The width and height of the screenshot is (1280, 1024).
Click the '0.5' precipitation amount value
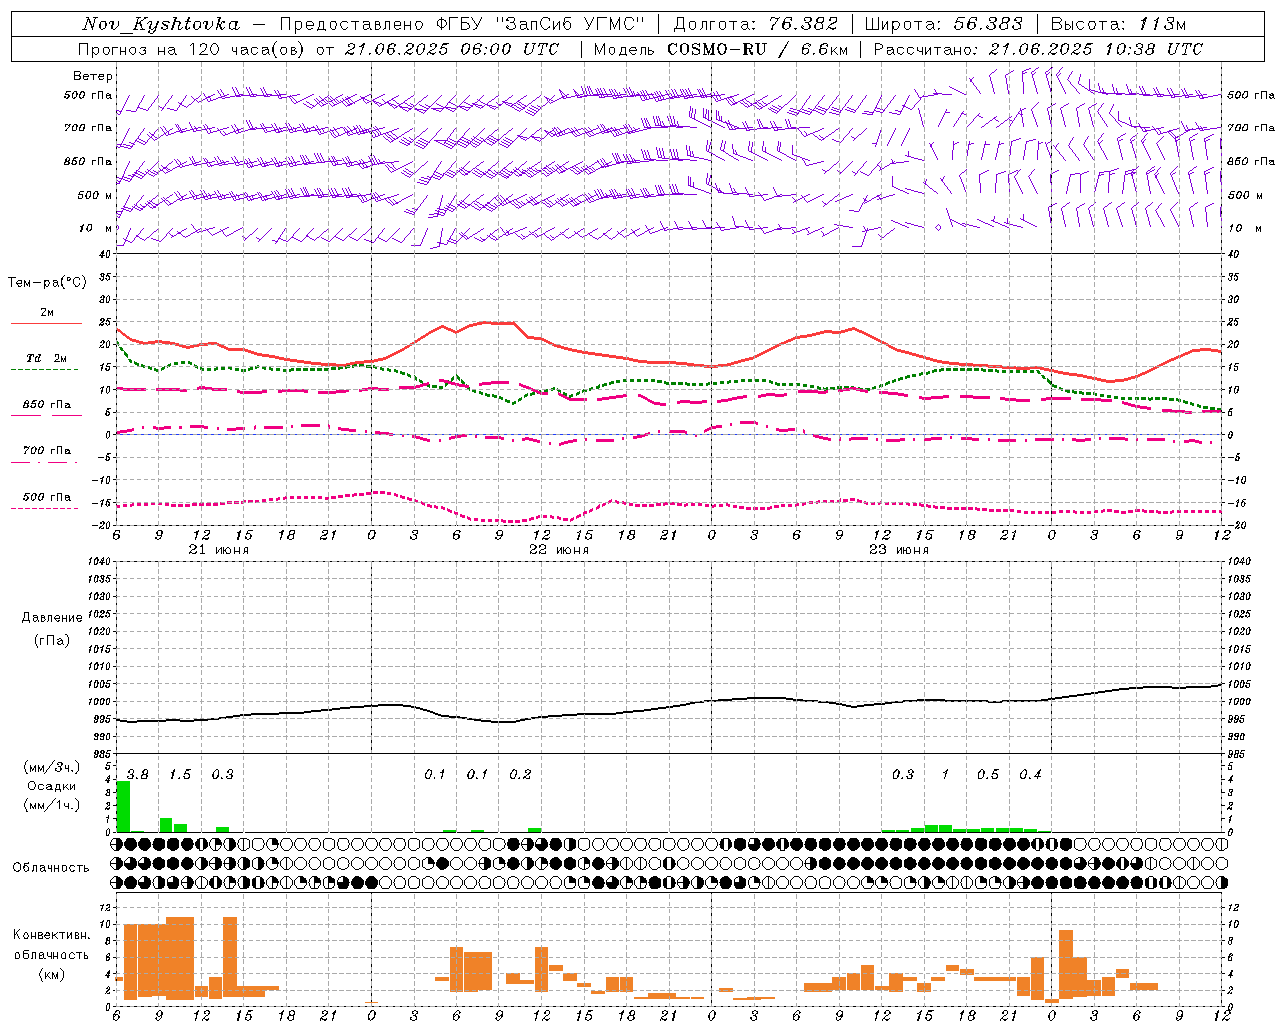(x=987, y=774)
